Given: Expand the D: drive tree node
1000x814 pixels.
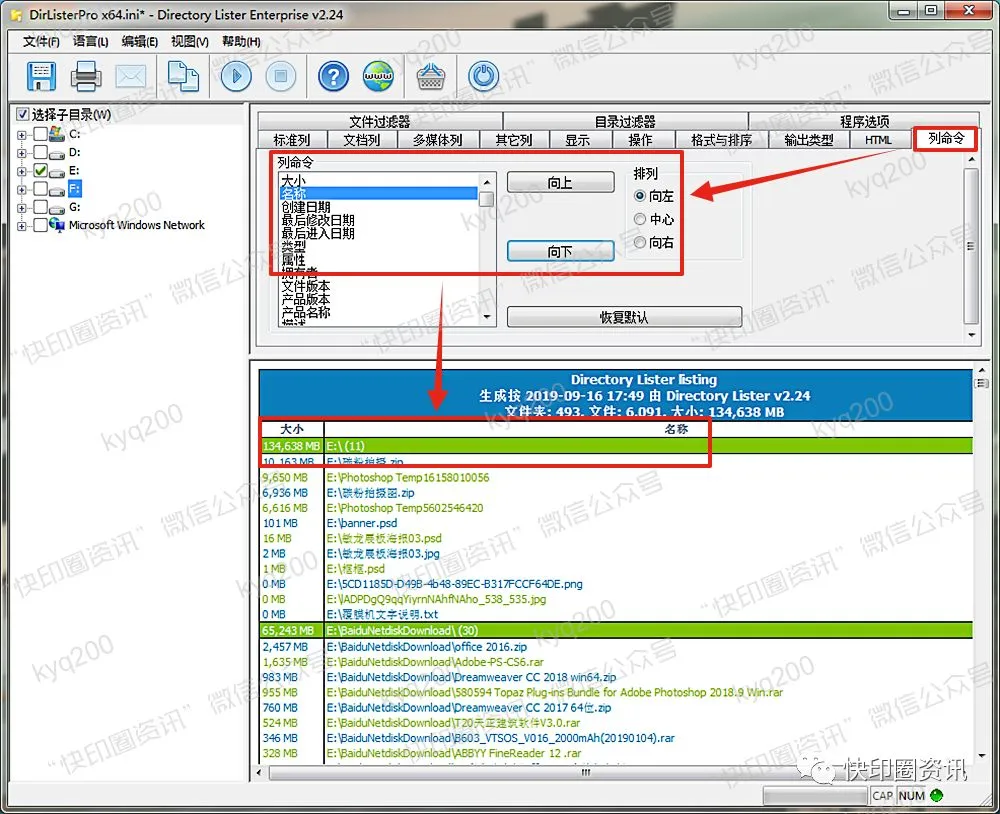Looking at the screenshot, I should tap(22, 153).
